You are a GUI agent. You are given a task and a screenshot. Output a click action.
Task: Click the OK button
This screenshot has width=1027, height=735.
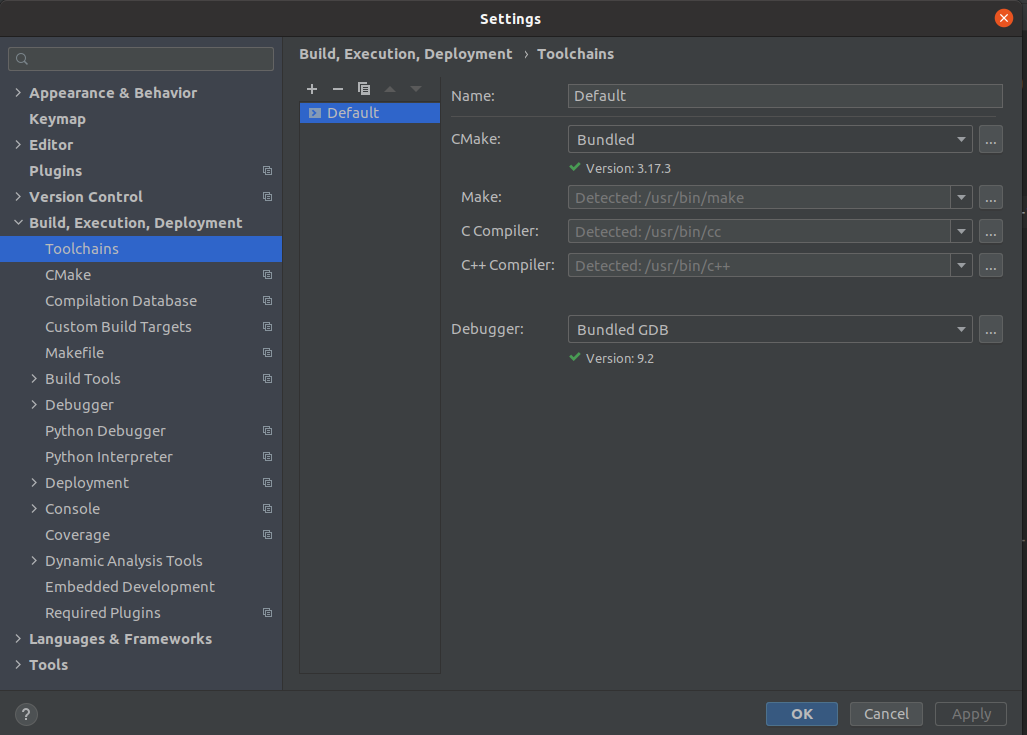tap(802, 714)
